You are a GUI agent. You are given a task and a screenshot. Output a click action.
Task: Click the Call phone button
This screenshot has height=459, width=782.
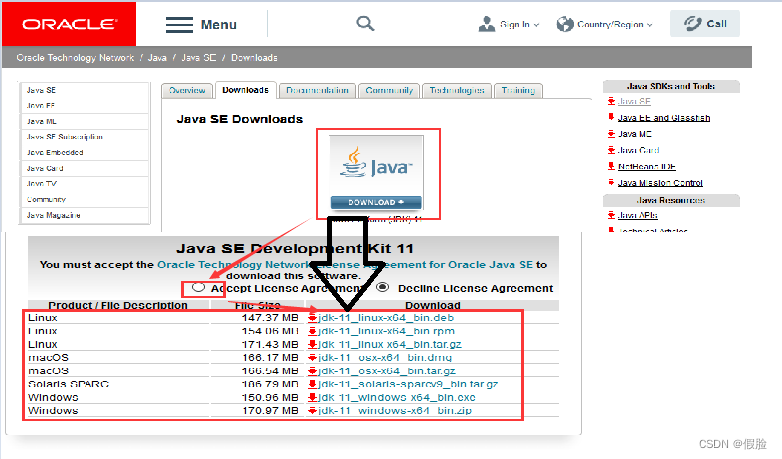click(705, 23)
